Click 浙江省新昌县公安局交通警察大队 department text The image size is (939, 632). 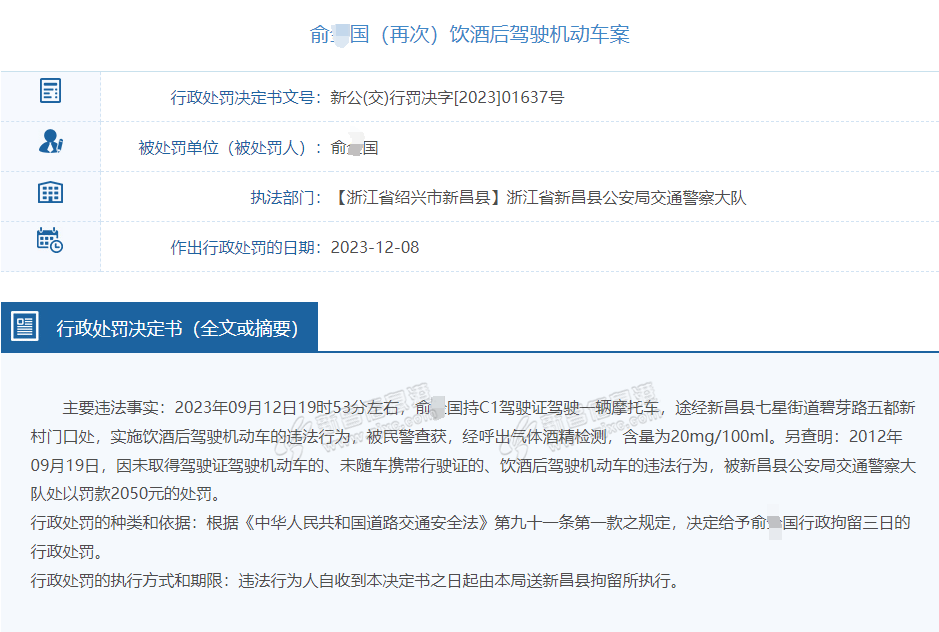coord(626,198)
